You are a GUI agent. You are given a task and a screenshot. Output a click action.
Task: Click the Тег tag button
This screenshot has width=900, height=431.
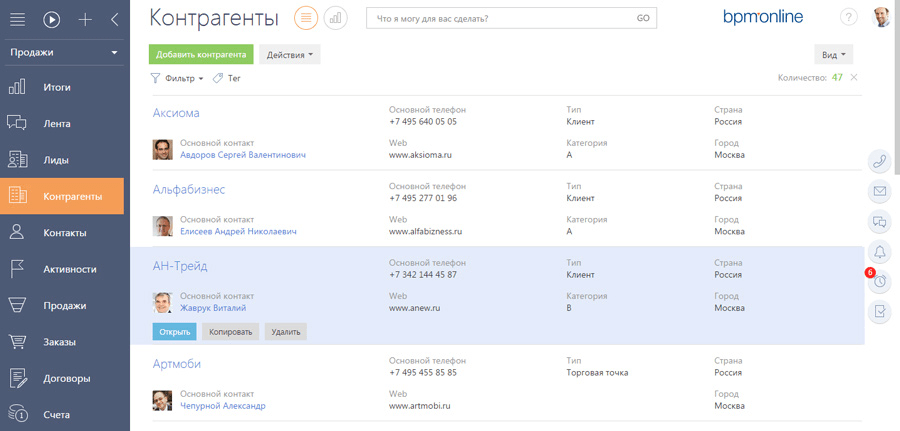(227, 79)
